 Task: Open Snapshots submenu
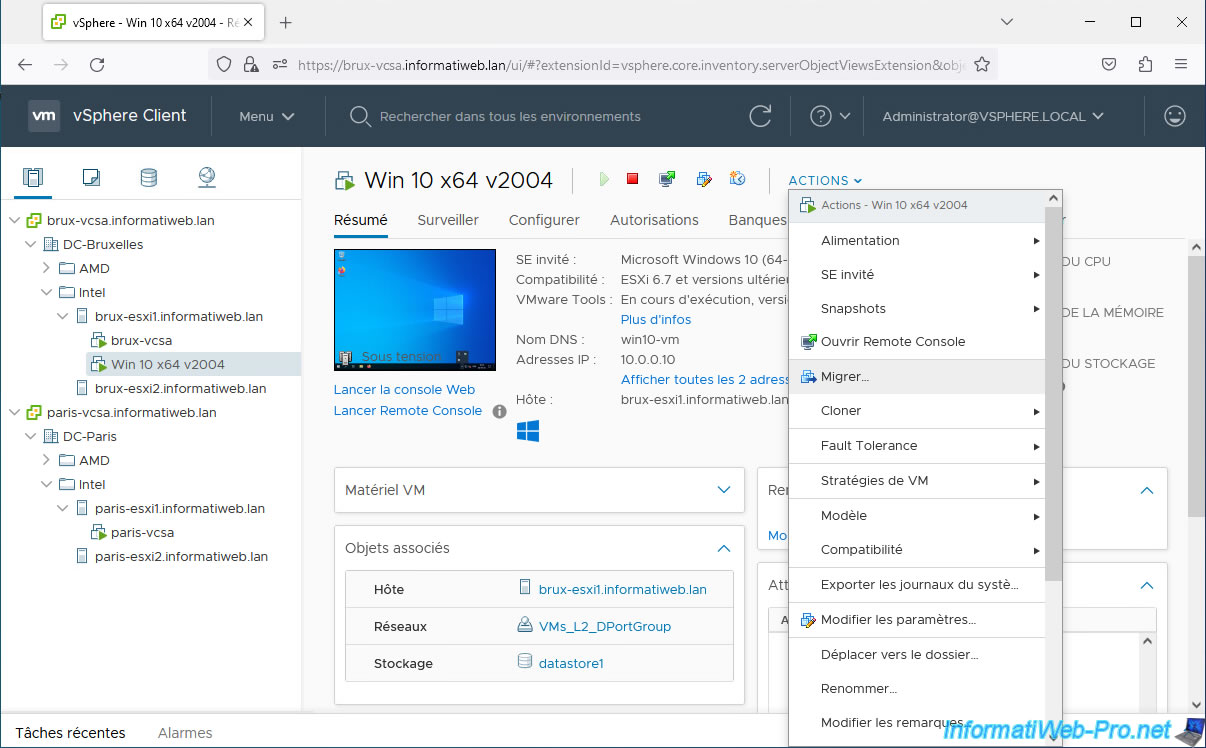tap(918, 308)
